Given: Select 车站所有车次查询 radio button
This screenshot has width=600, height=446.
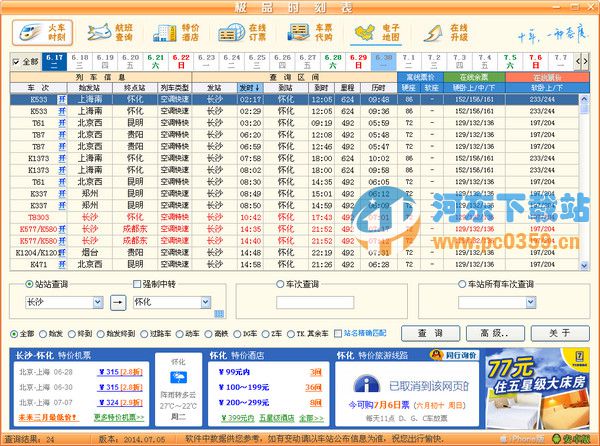Looking at the screenshot, I should coord(462,284).
